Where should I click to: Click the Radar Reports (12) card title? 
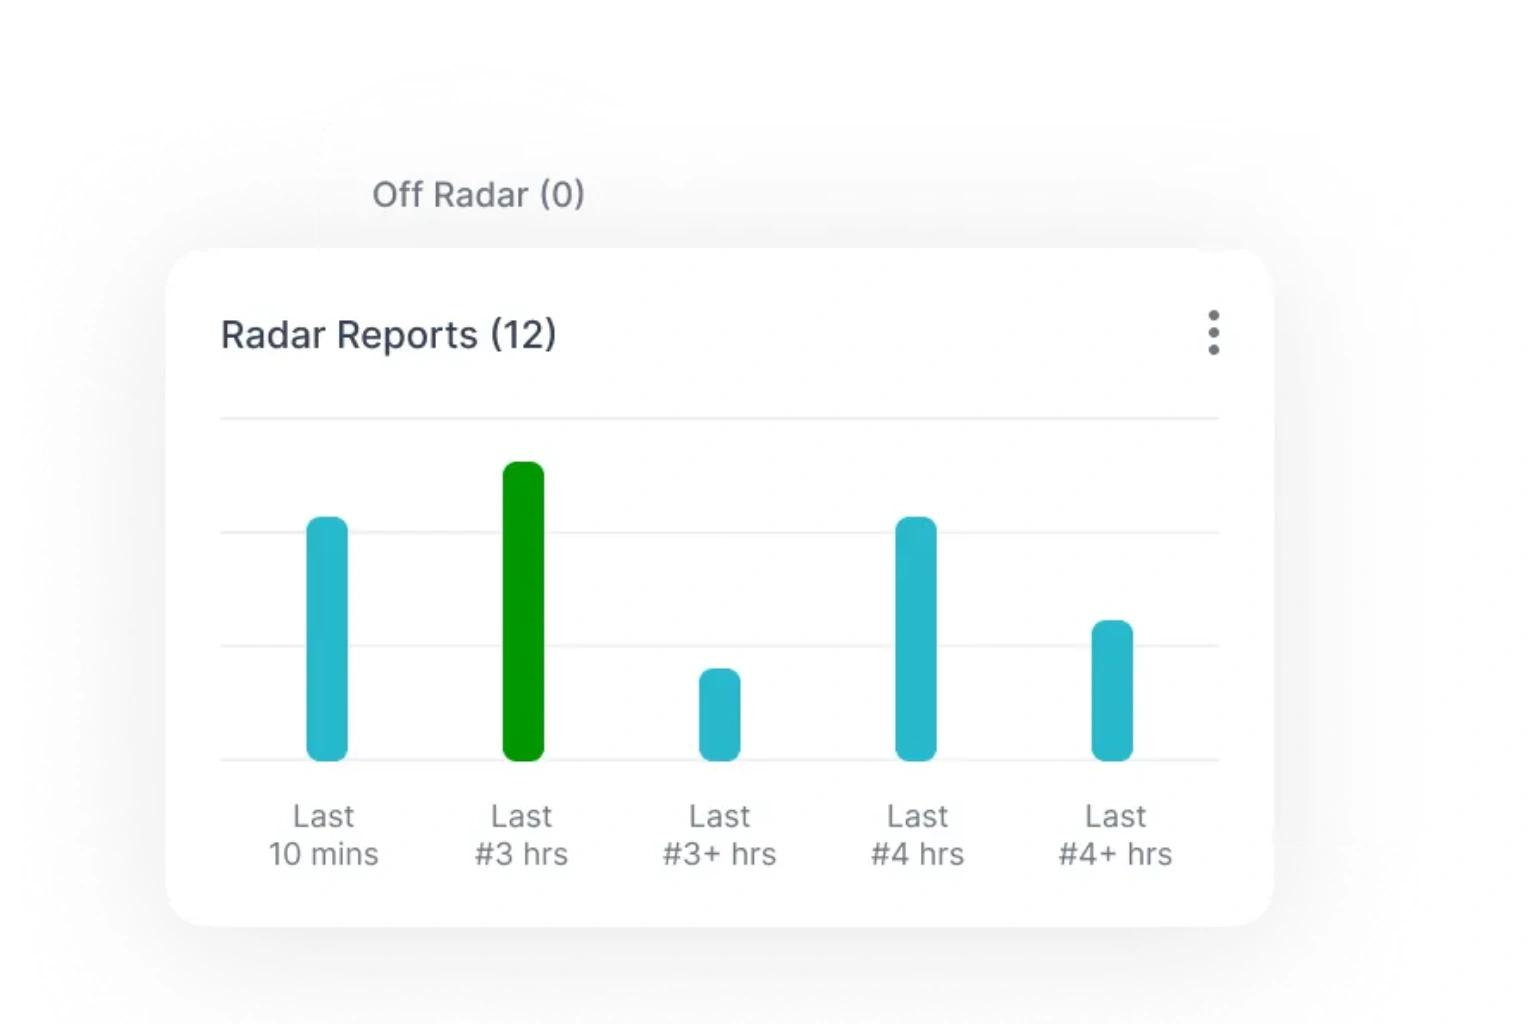tap(388, 335)
